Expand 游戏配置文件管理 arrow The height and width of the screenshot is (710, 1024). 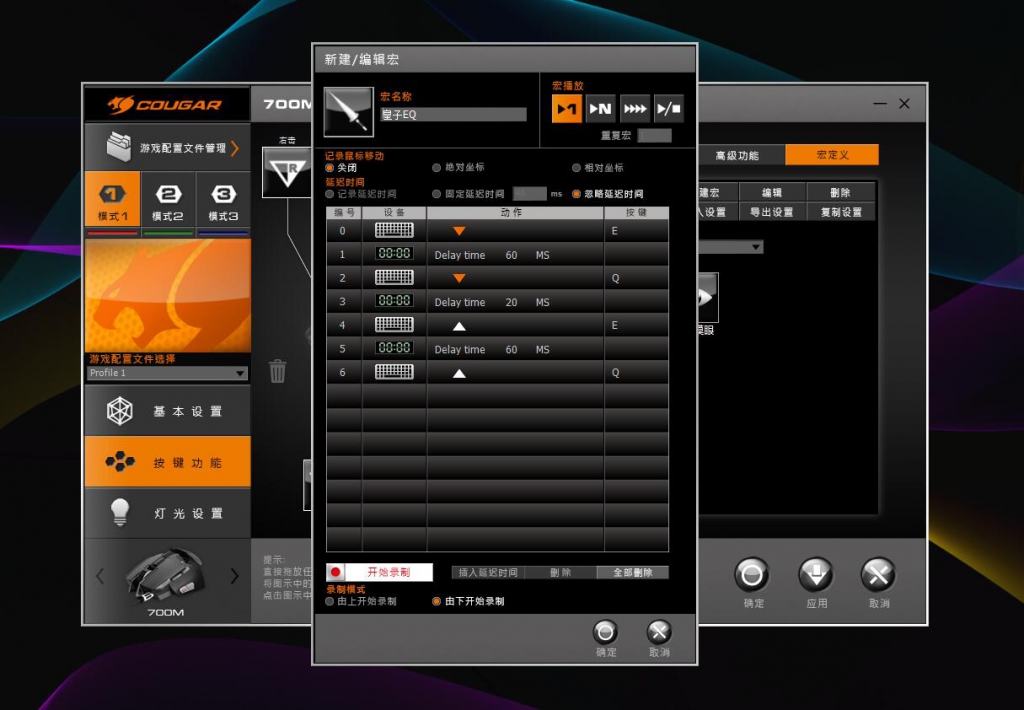coord(235,148)
